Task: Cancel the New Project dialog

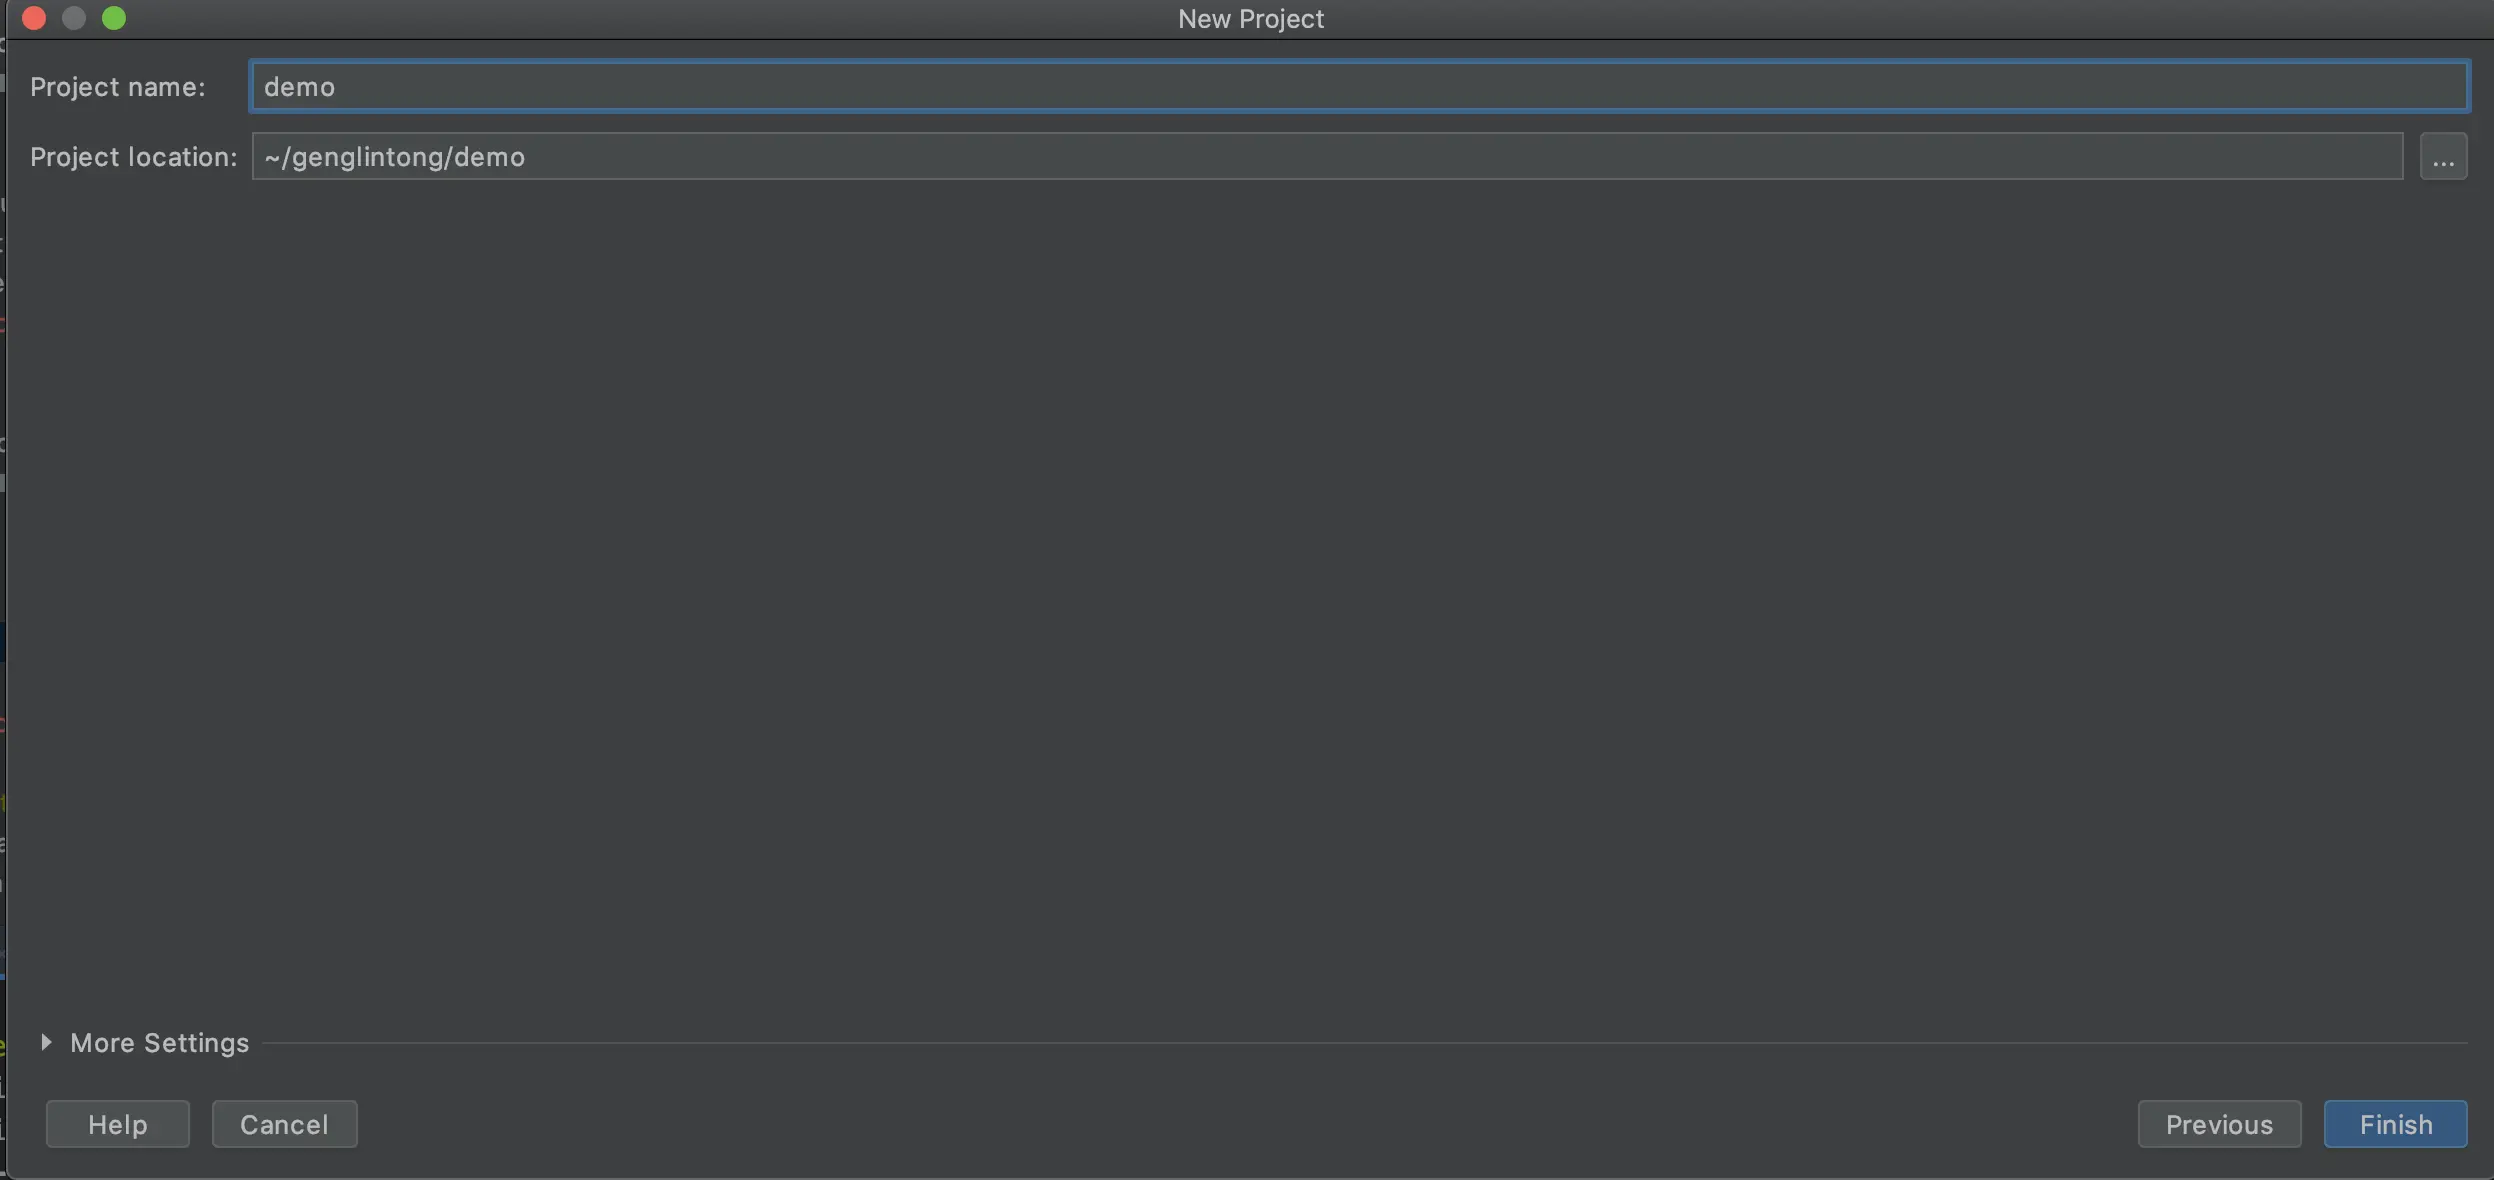Action: pyautogui.click(x=284, y=1124)
